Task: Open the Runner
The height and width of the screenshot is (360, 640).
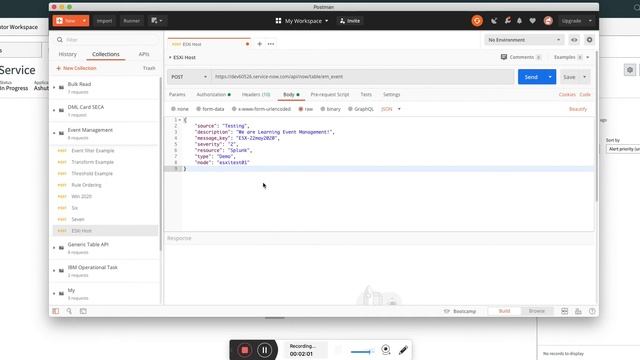Action: [131, 20]
